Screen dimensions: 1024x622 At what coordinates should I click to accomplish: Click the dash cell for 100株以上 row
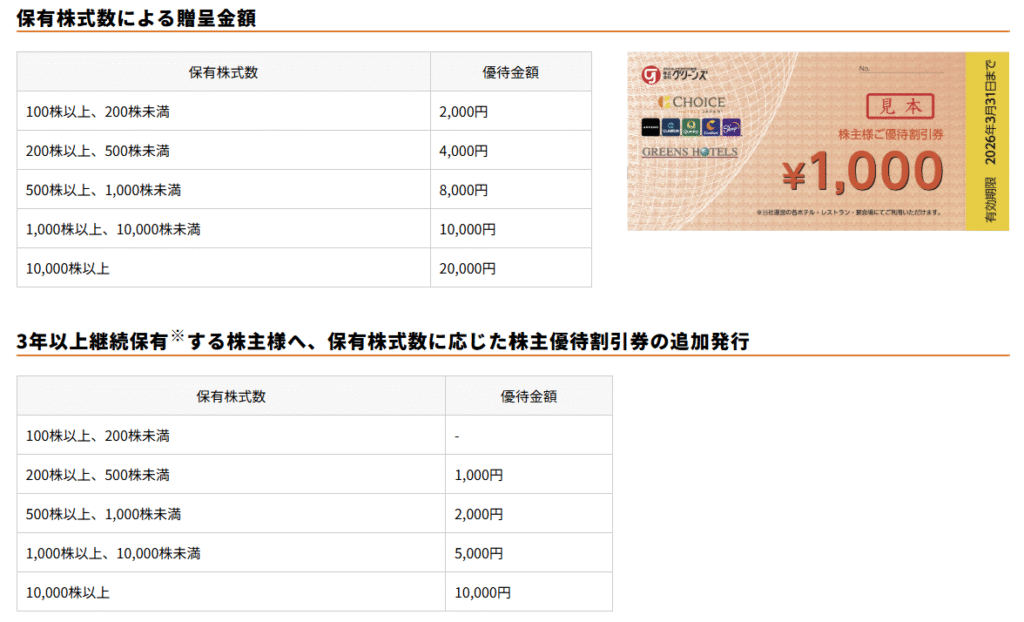point(457,436)
